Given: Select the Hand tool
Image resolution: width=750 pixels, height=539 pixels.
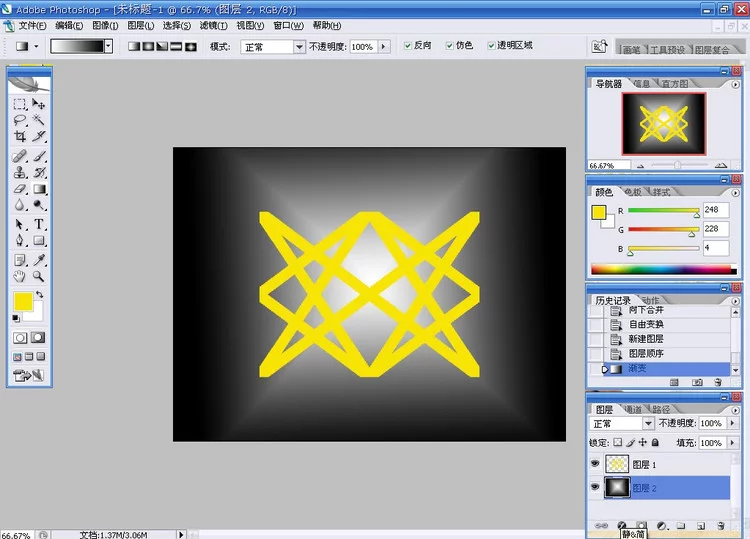Looking at the screenshot, I should (20, 276).
